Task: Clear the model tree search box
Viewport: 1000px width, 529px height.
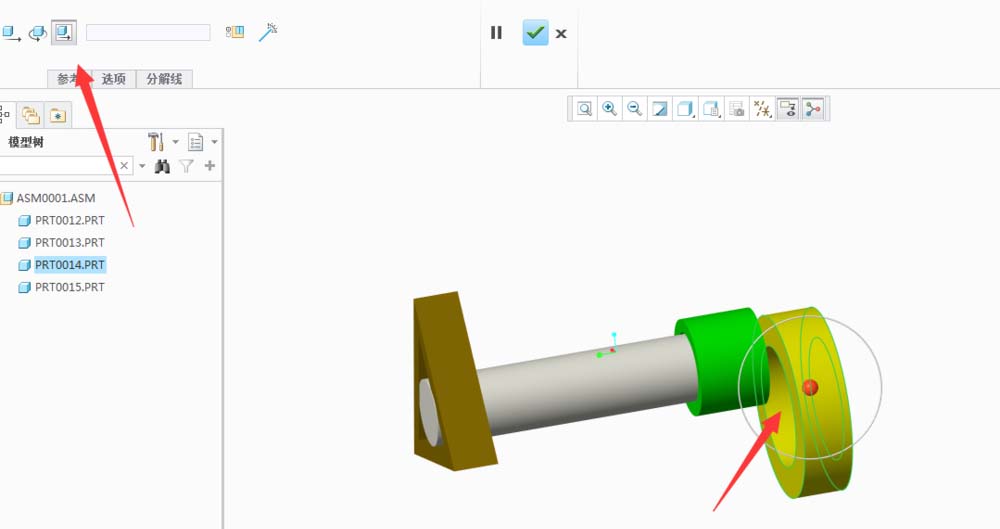Action: pyautogui.click(x=124, y=166)
